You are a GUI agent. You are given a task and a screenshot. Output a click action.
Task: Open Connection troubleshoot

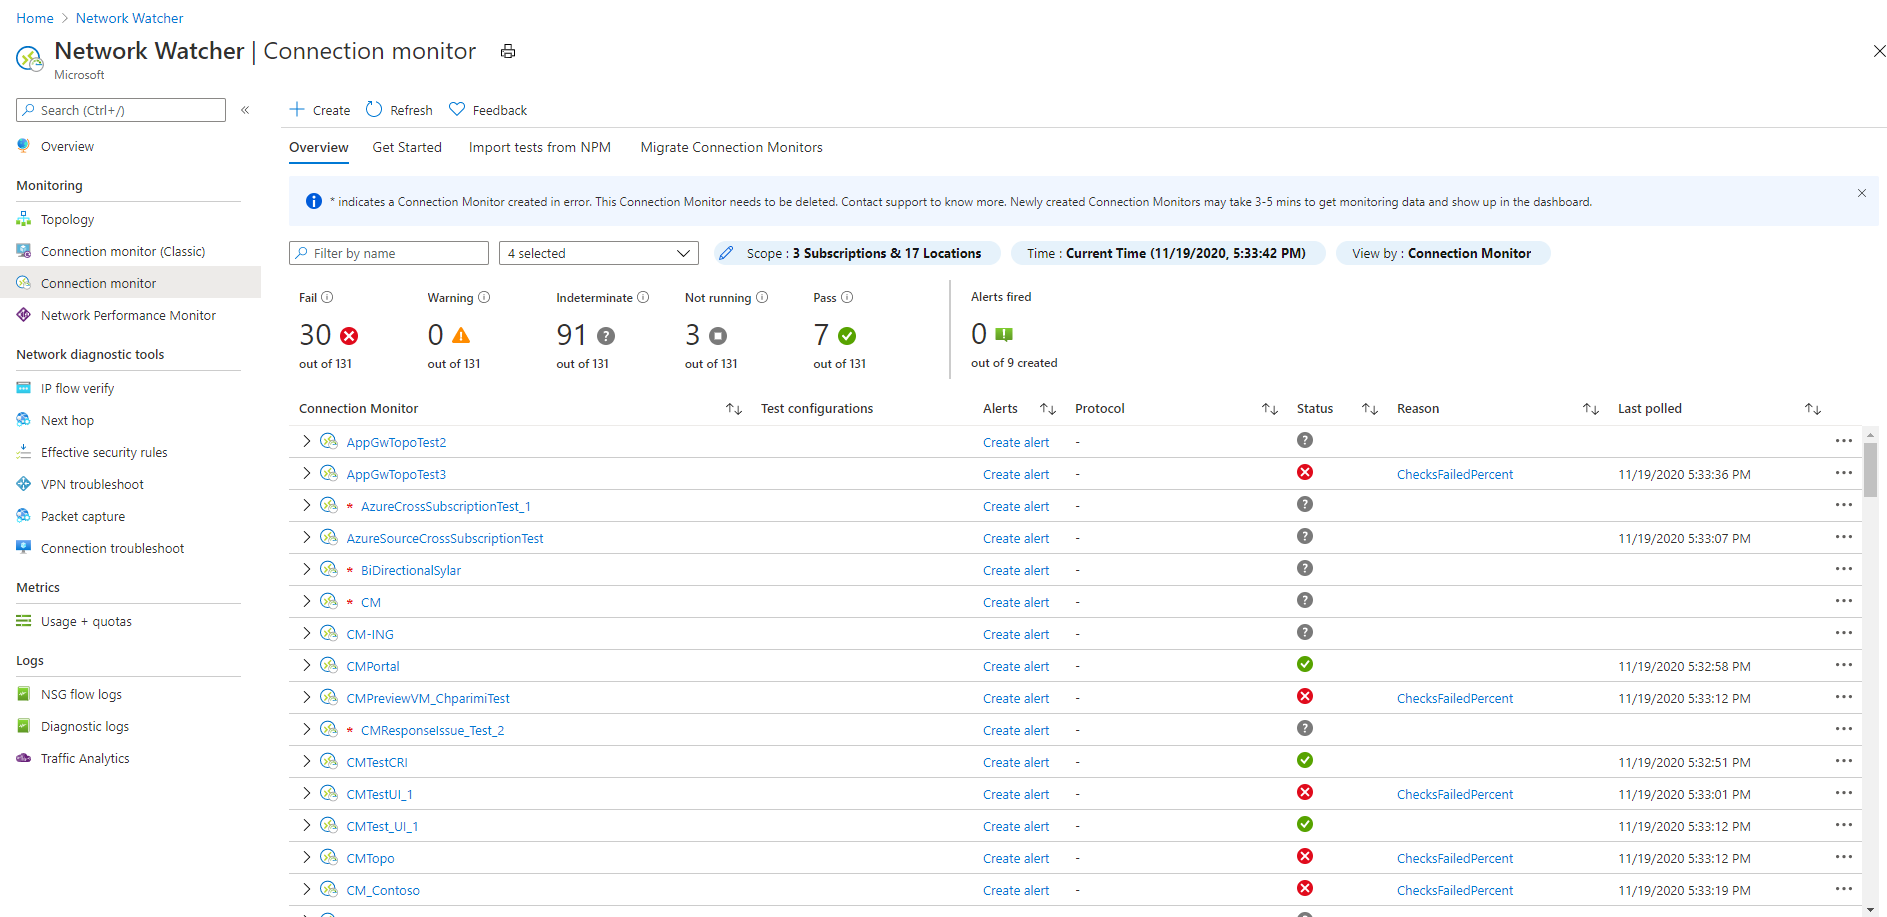point(111,547)
